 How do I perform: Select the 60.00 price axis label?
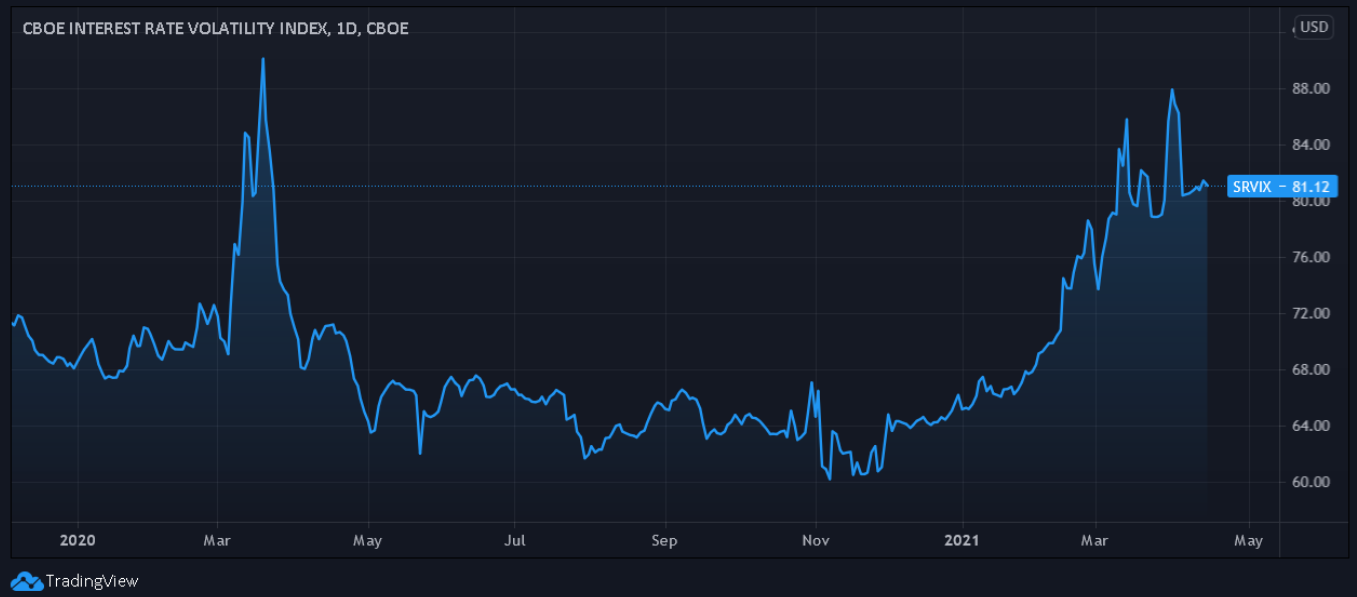pos(1310,482)
